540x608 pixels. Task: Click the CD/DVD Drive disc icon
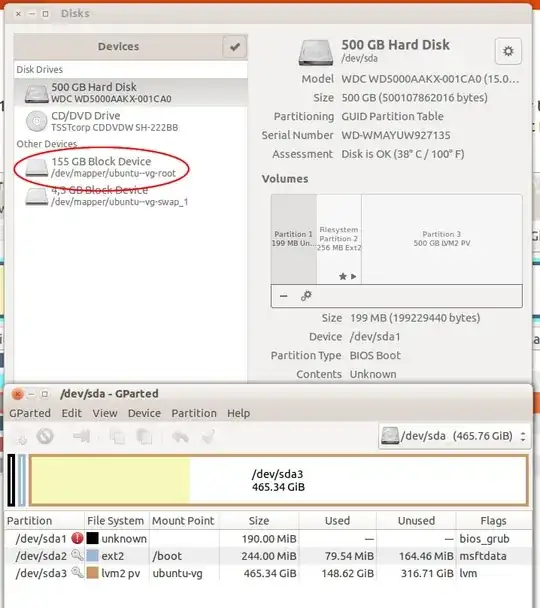coord(36,121)
